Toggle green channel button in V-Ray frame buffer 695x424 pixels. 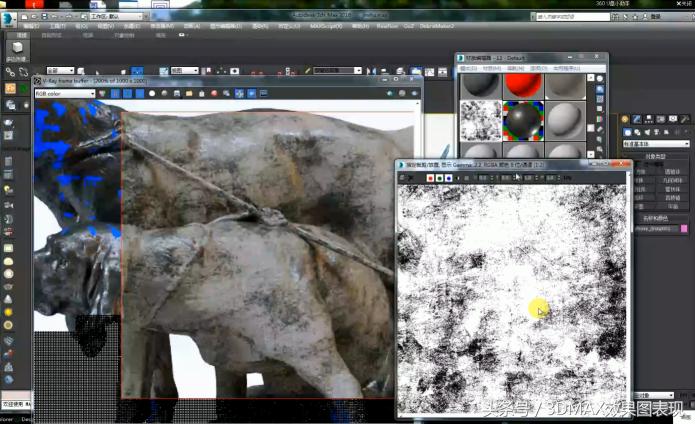click(127, 93)
